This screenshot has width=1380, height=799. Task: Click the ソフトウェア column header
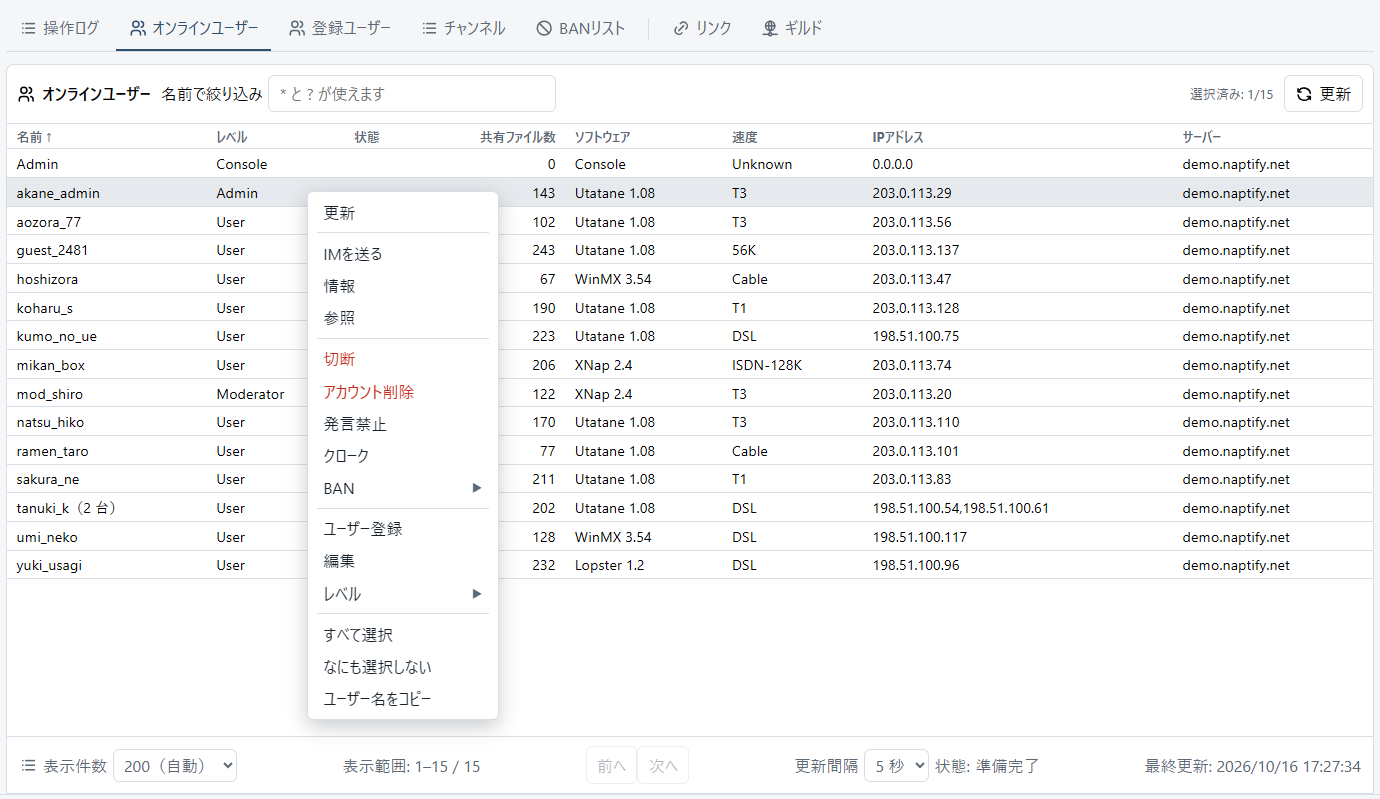pyautogui.click(x=602, y=137)
